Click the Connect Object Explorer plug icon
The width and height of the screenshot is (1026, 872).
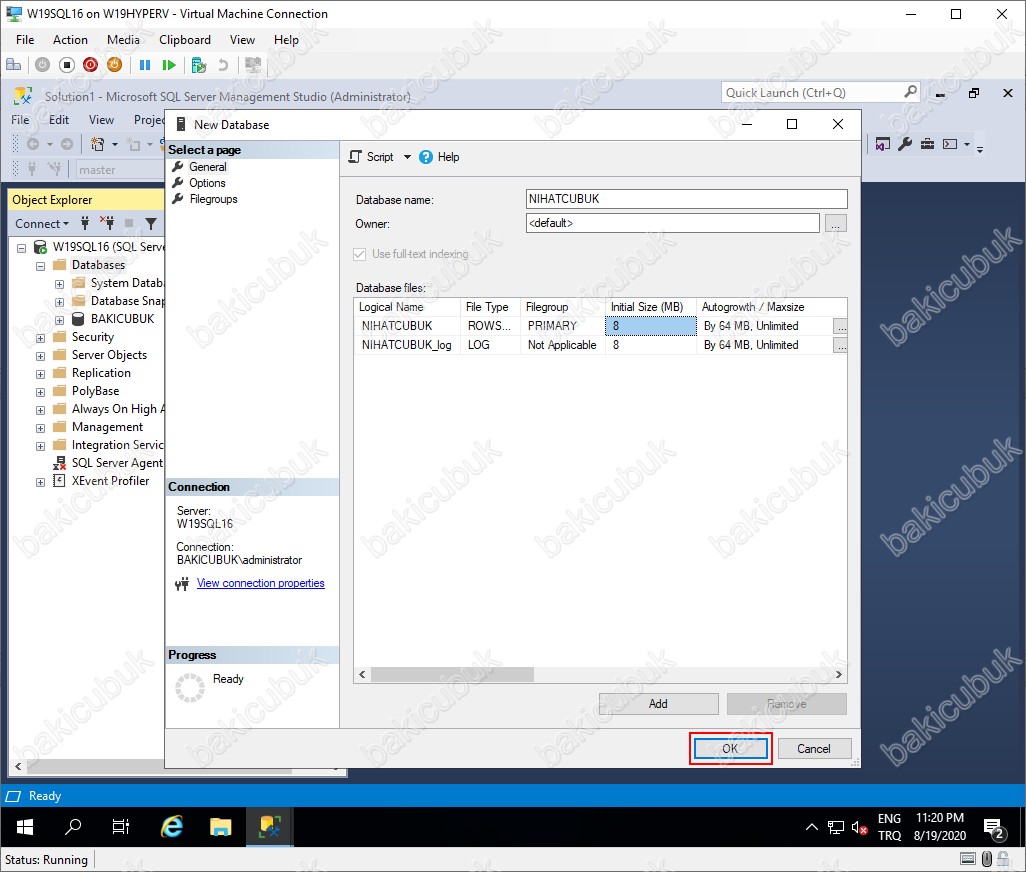point(85,224)
